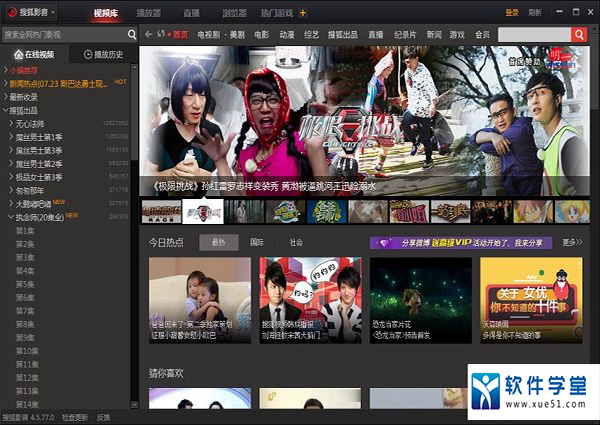600x425 pixels.
Task: Click the 更多>> link
Action: click(x=572, y=243)
